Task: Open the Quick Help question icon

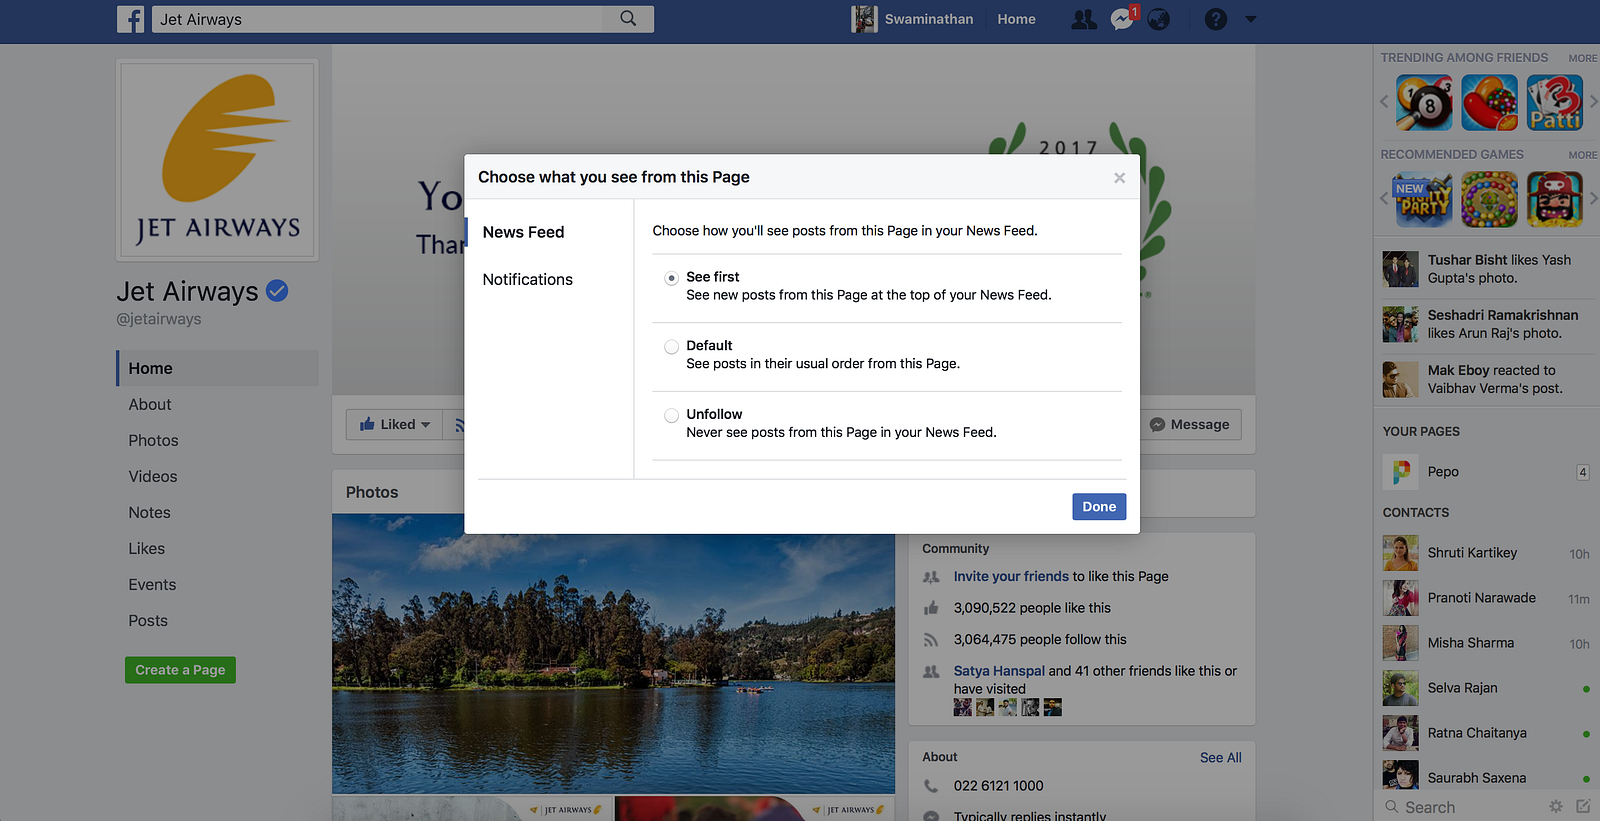Action: (x=1216, y=19)
